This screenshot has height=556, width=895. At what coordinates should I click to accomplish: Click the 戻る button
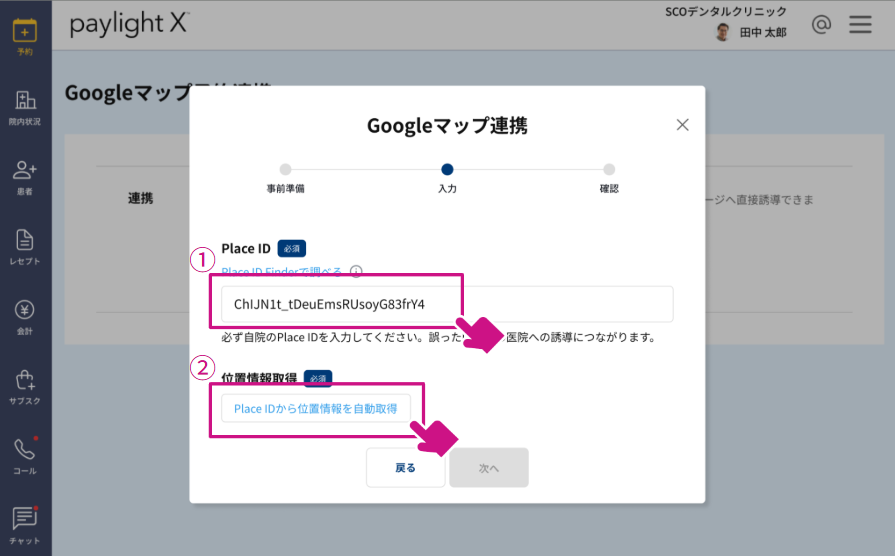click(405, 468)
